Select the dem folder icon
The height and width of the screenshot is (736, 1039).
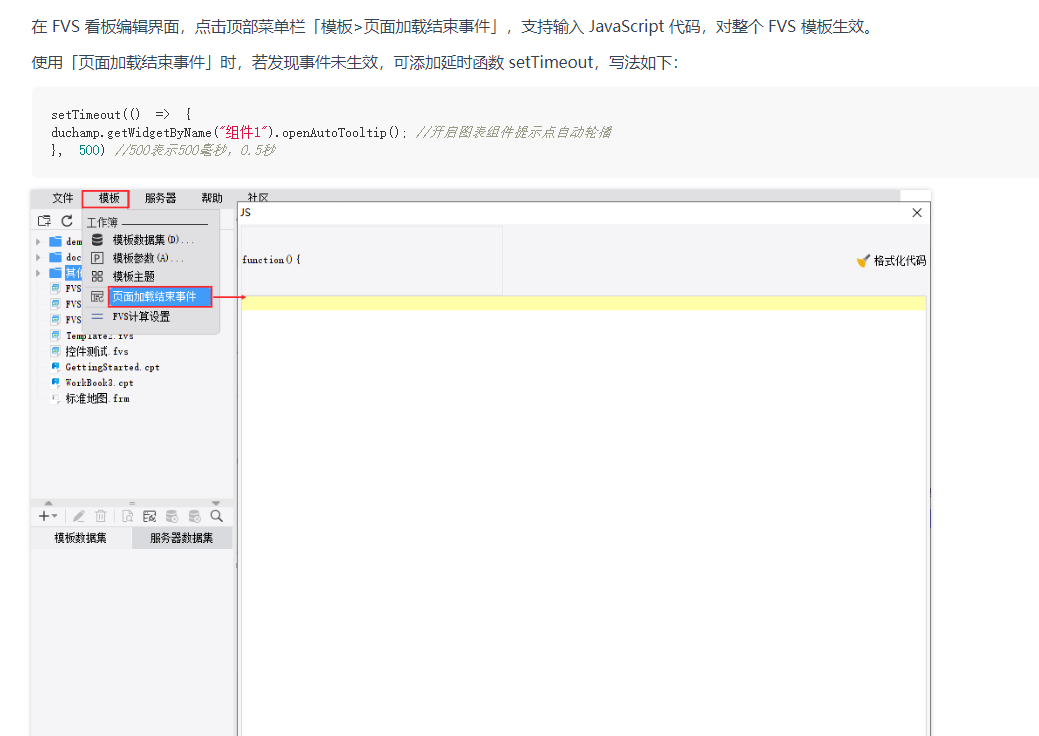[56, 241]
